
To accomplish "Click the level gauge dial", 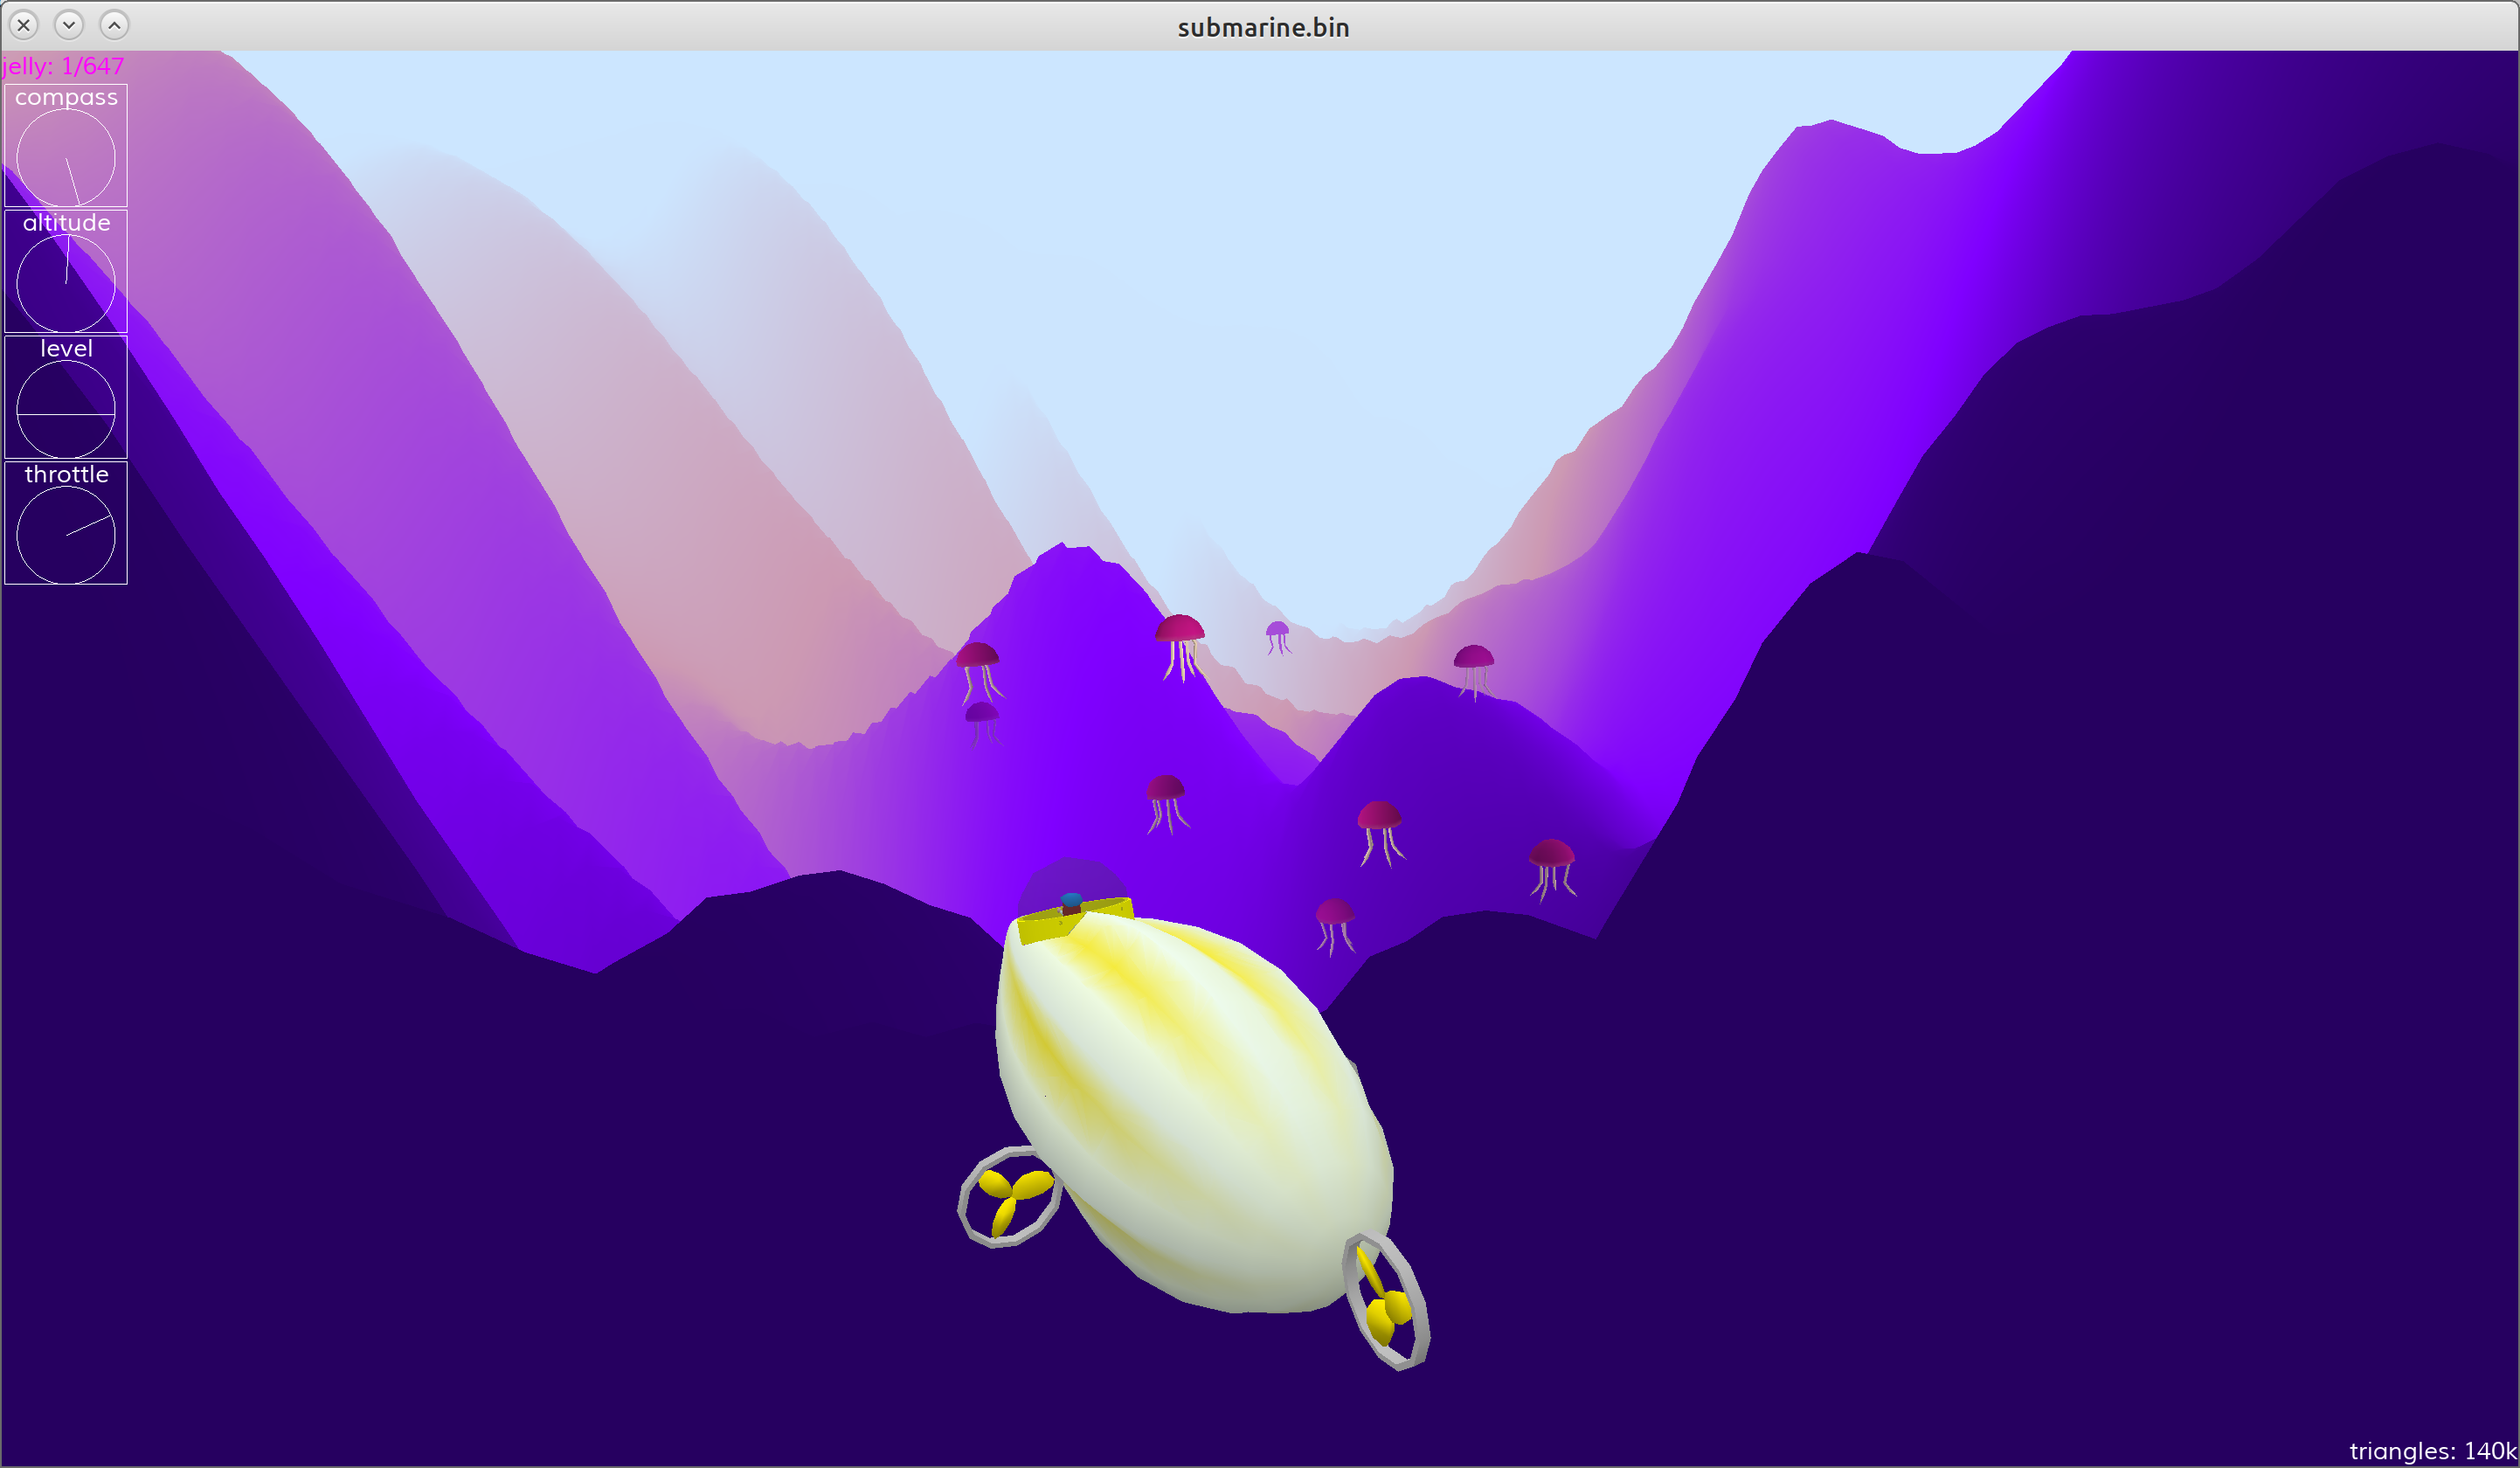I will [x=66, y=409].
